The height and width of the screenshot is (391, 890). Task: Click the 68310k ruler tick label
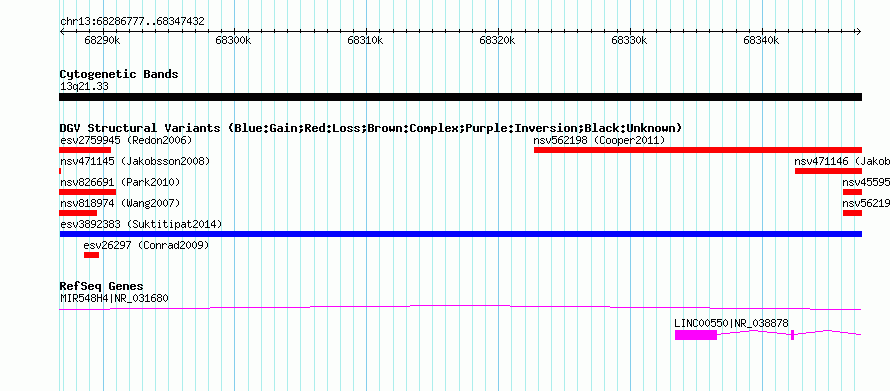(x=365, y=40)
